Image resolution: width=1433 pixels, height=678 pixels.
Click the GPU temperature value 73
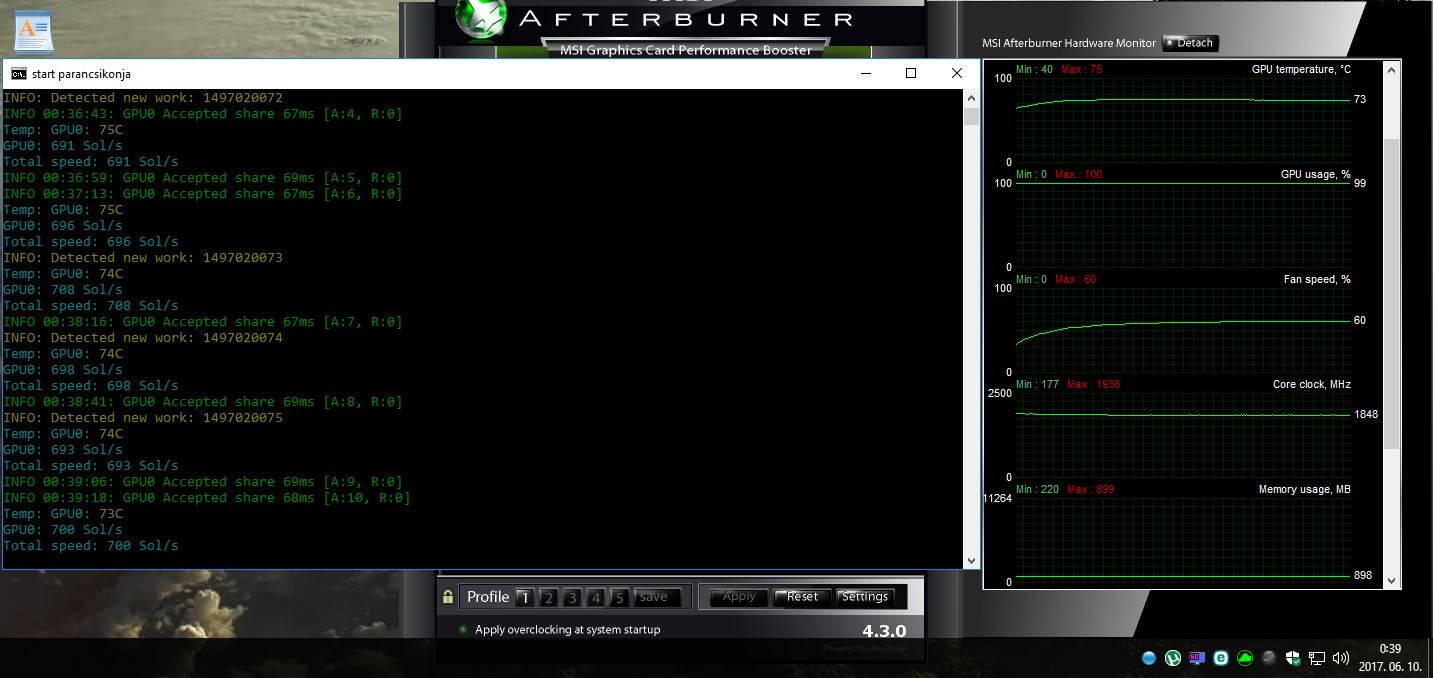click(x=1360, y=99)
